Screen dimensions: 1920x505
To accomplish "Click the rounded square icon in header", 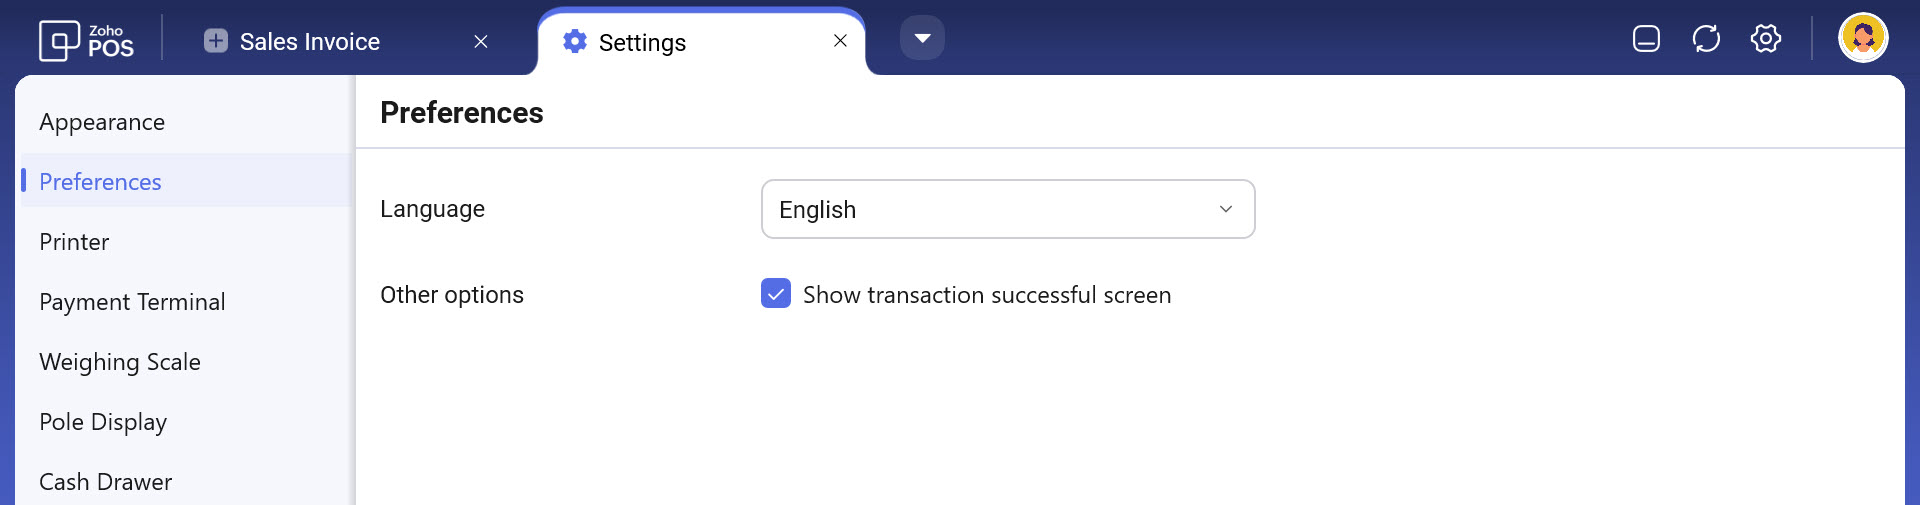I will [1646, 39].
